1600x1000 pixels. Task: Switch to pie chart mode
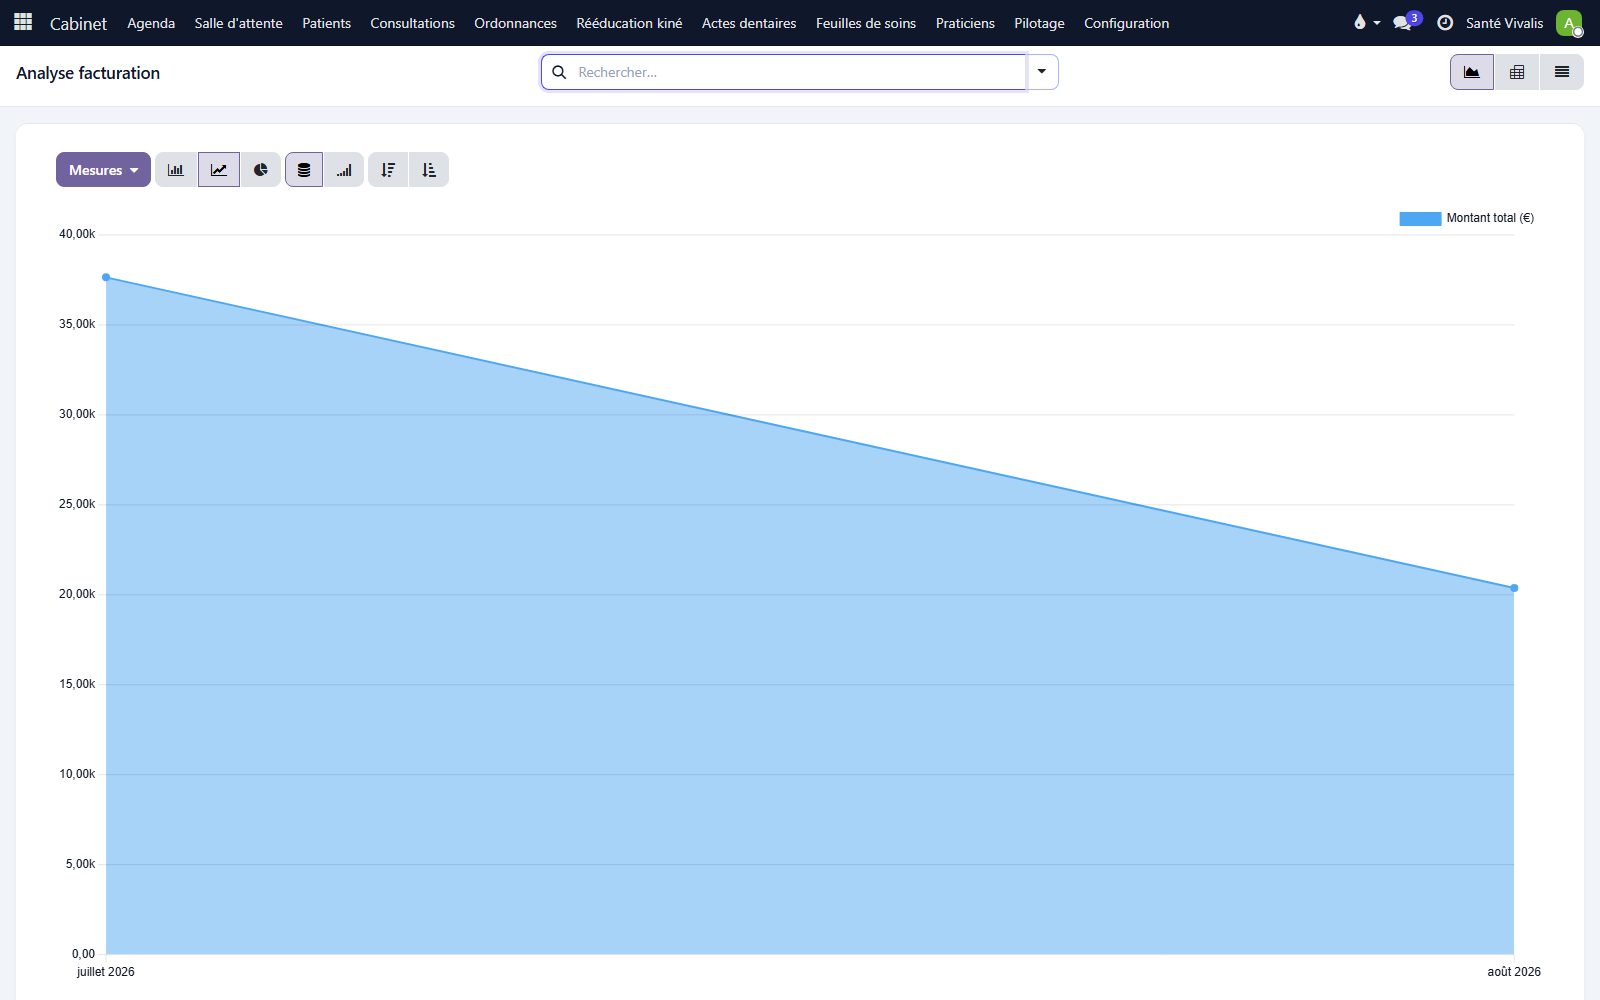(x=260, y=170)
